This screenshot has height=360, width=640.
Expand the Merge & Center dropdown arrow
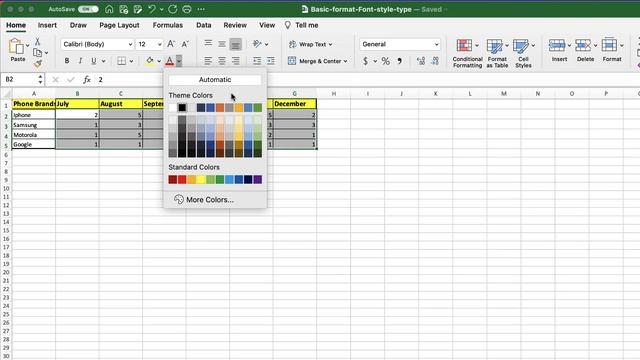click(345, 61)
